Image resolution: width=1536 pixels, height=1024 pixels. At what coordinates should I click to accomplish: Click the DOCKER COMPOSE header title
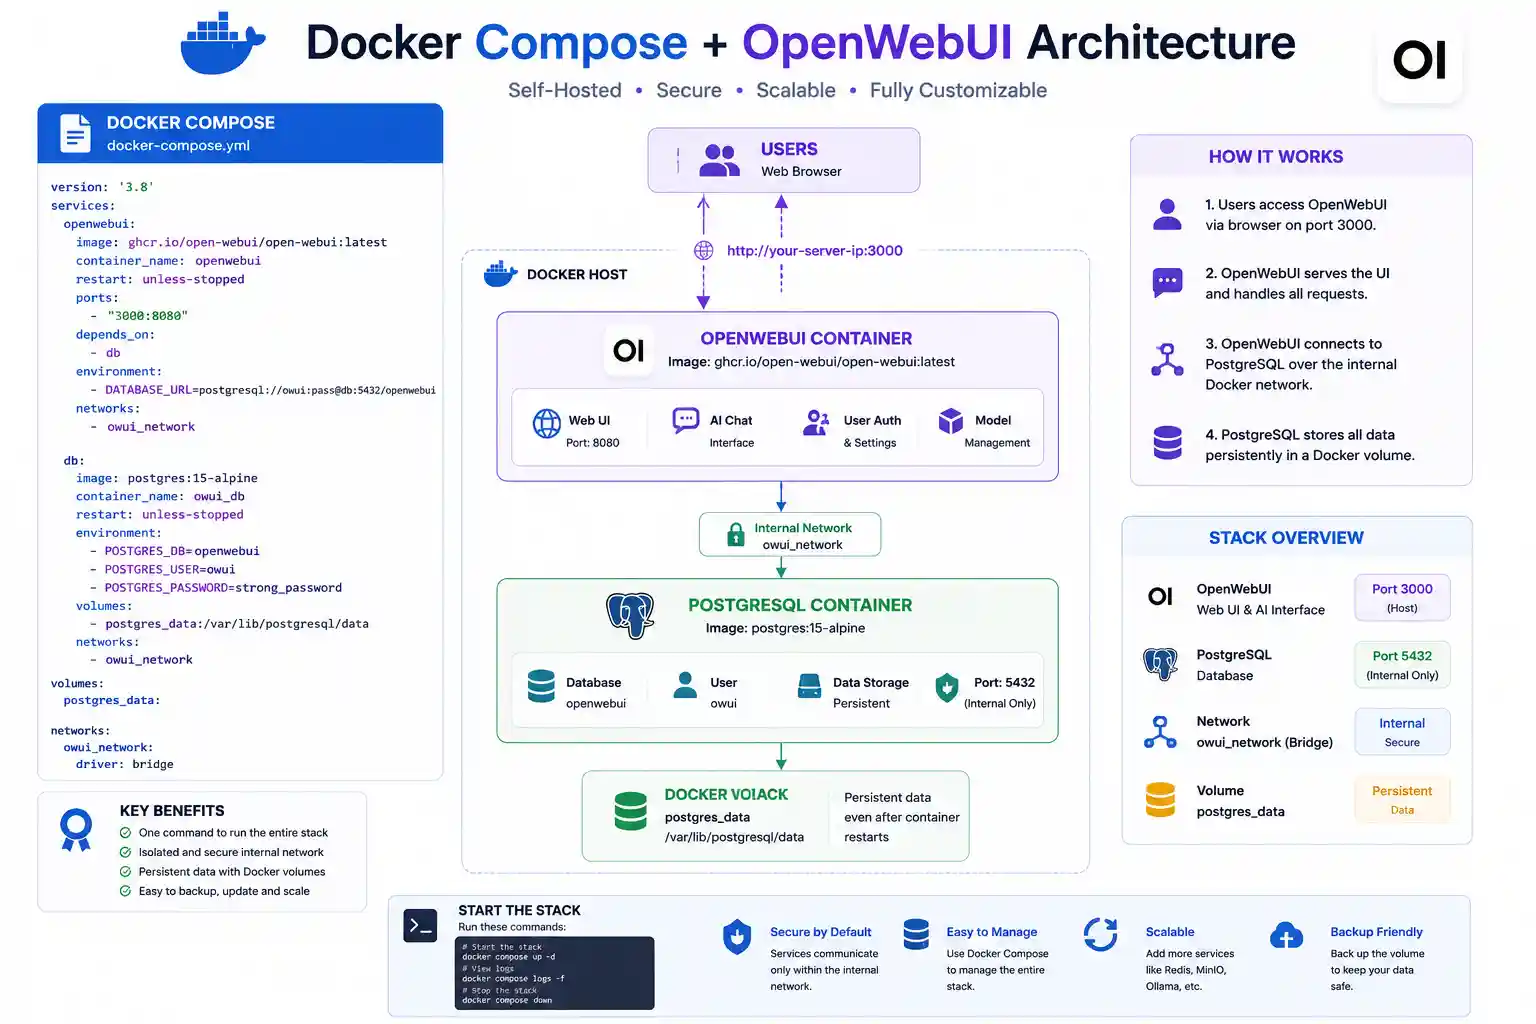[x=191, y=123]
